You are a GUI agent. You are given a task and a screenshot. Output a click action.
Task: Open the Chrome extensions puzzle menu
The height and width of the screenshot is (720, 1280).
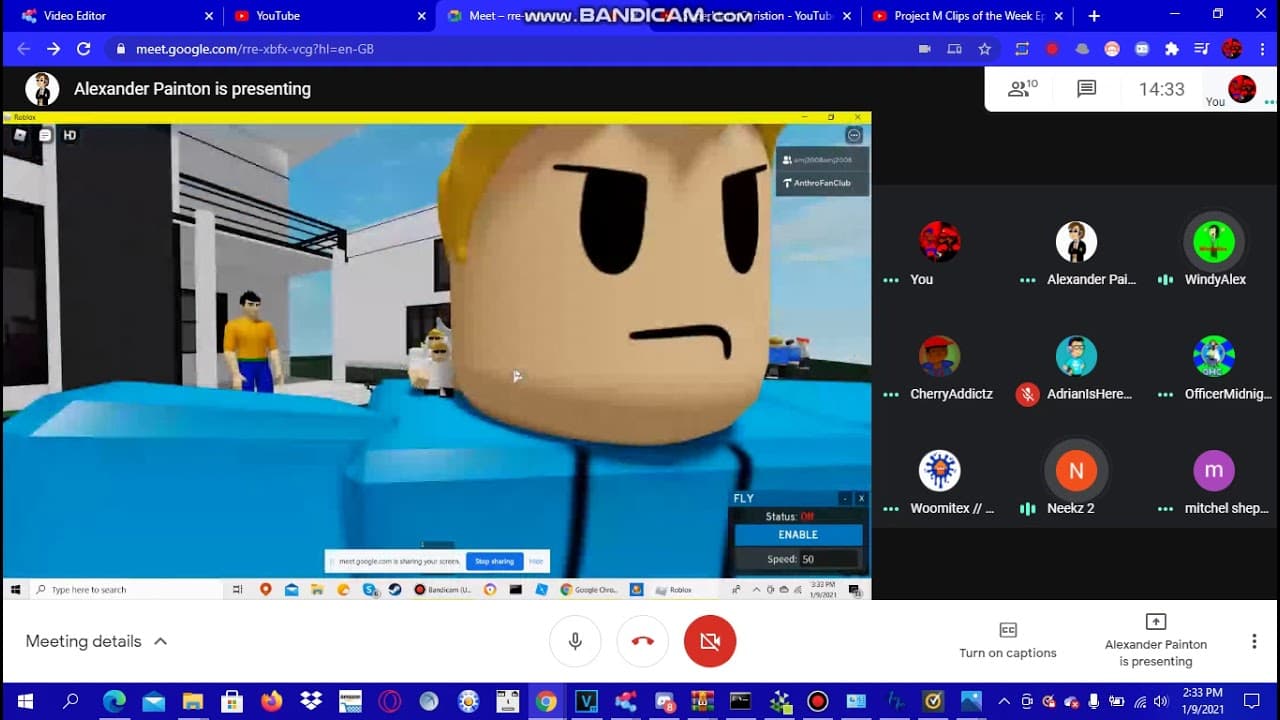pos(1172,48)
